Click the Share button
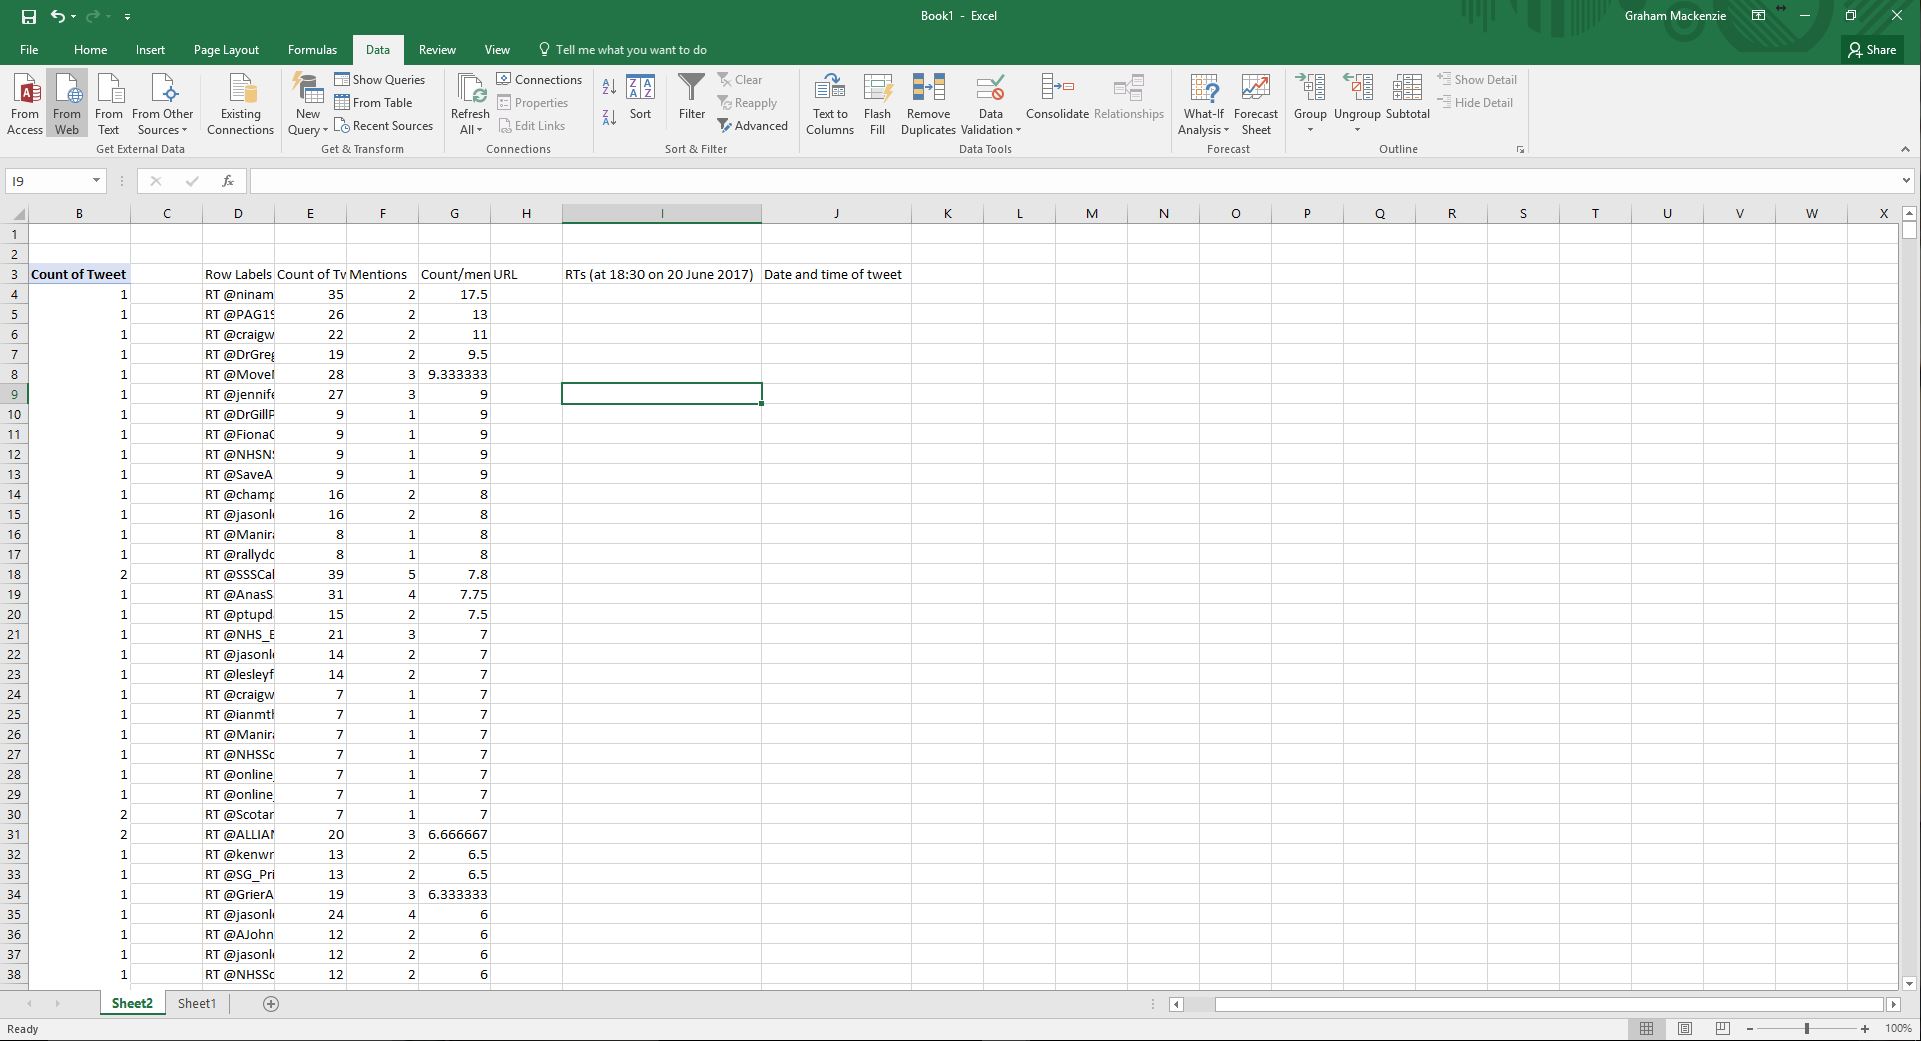This screenshot has width=1921, height=1041. tap(1871, 50)
